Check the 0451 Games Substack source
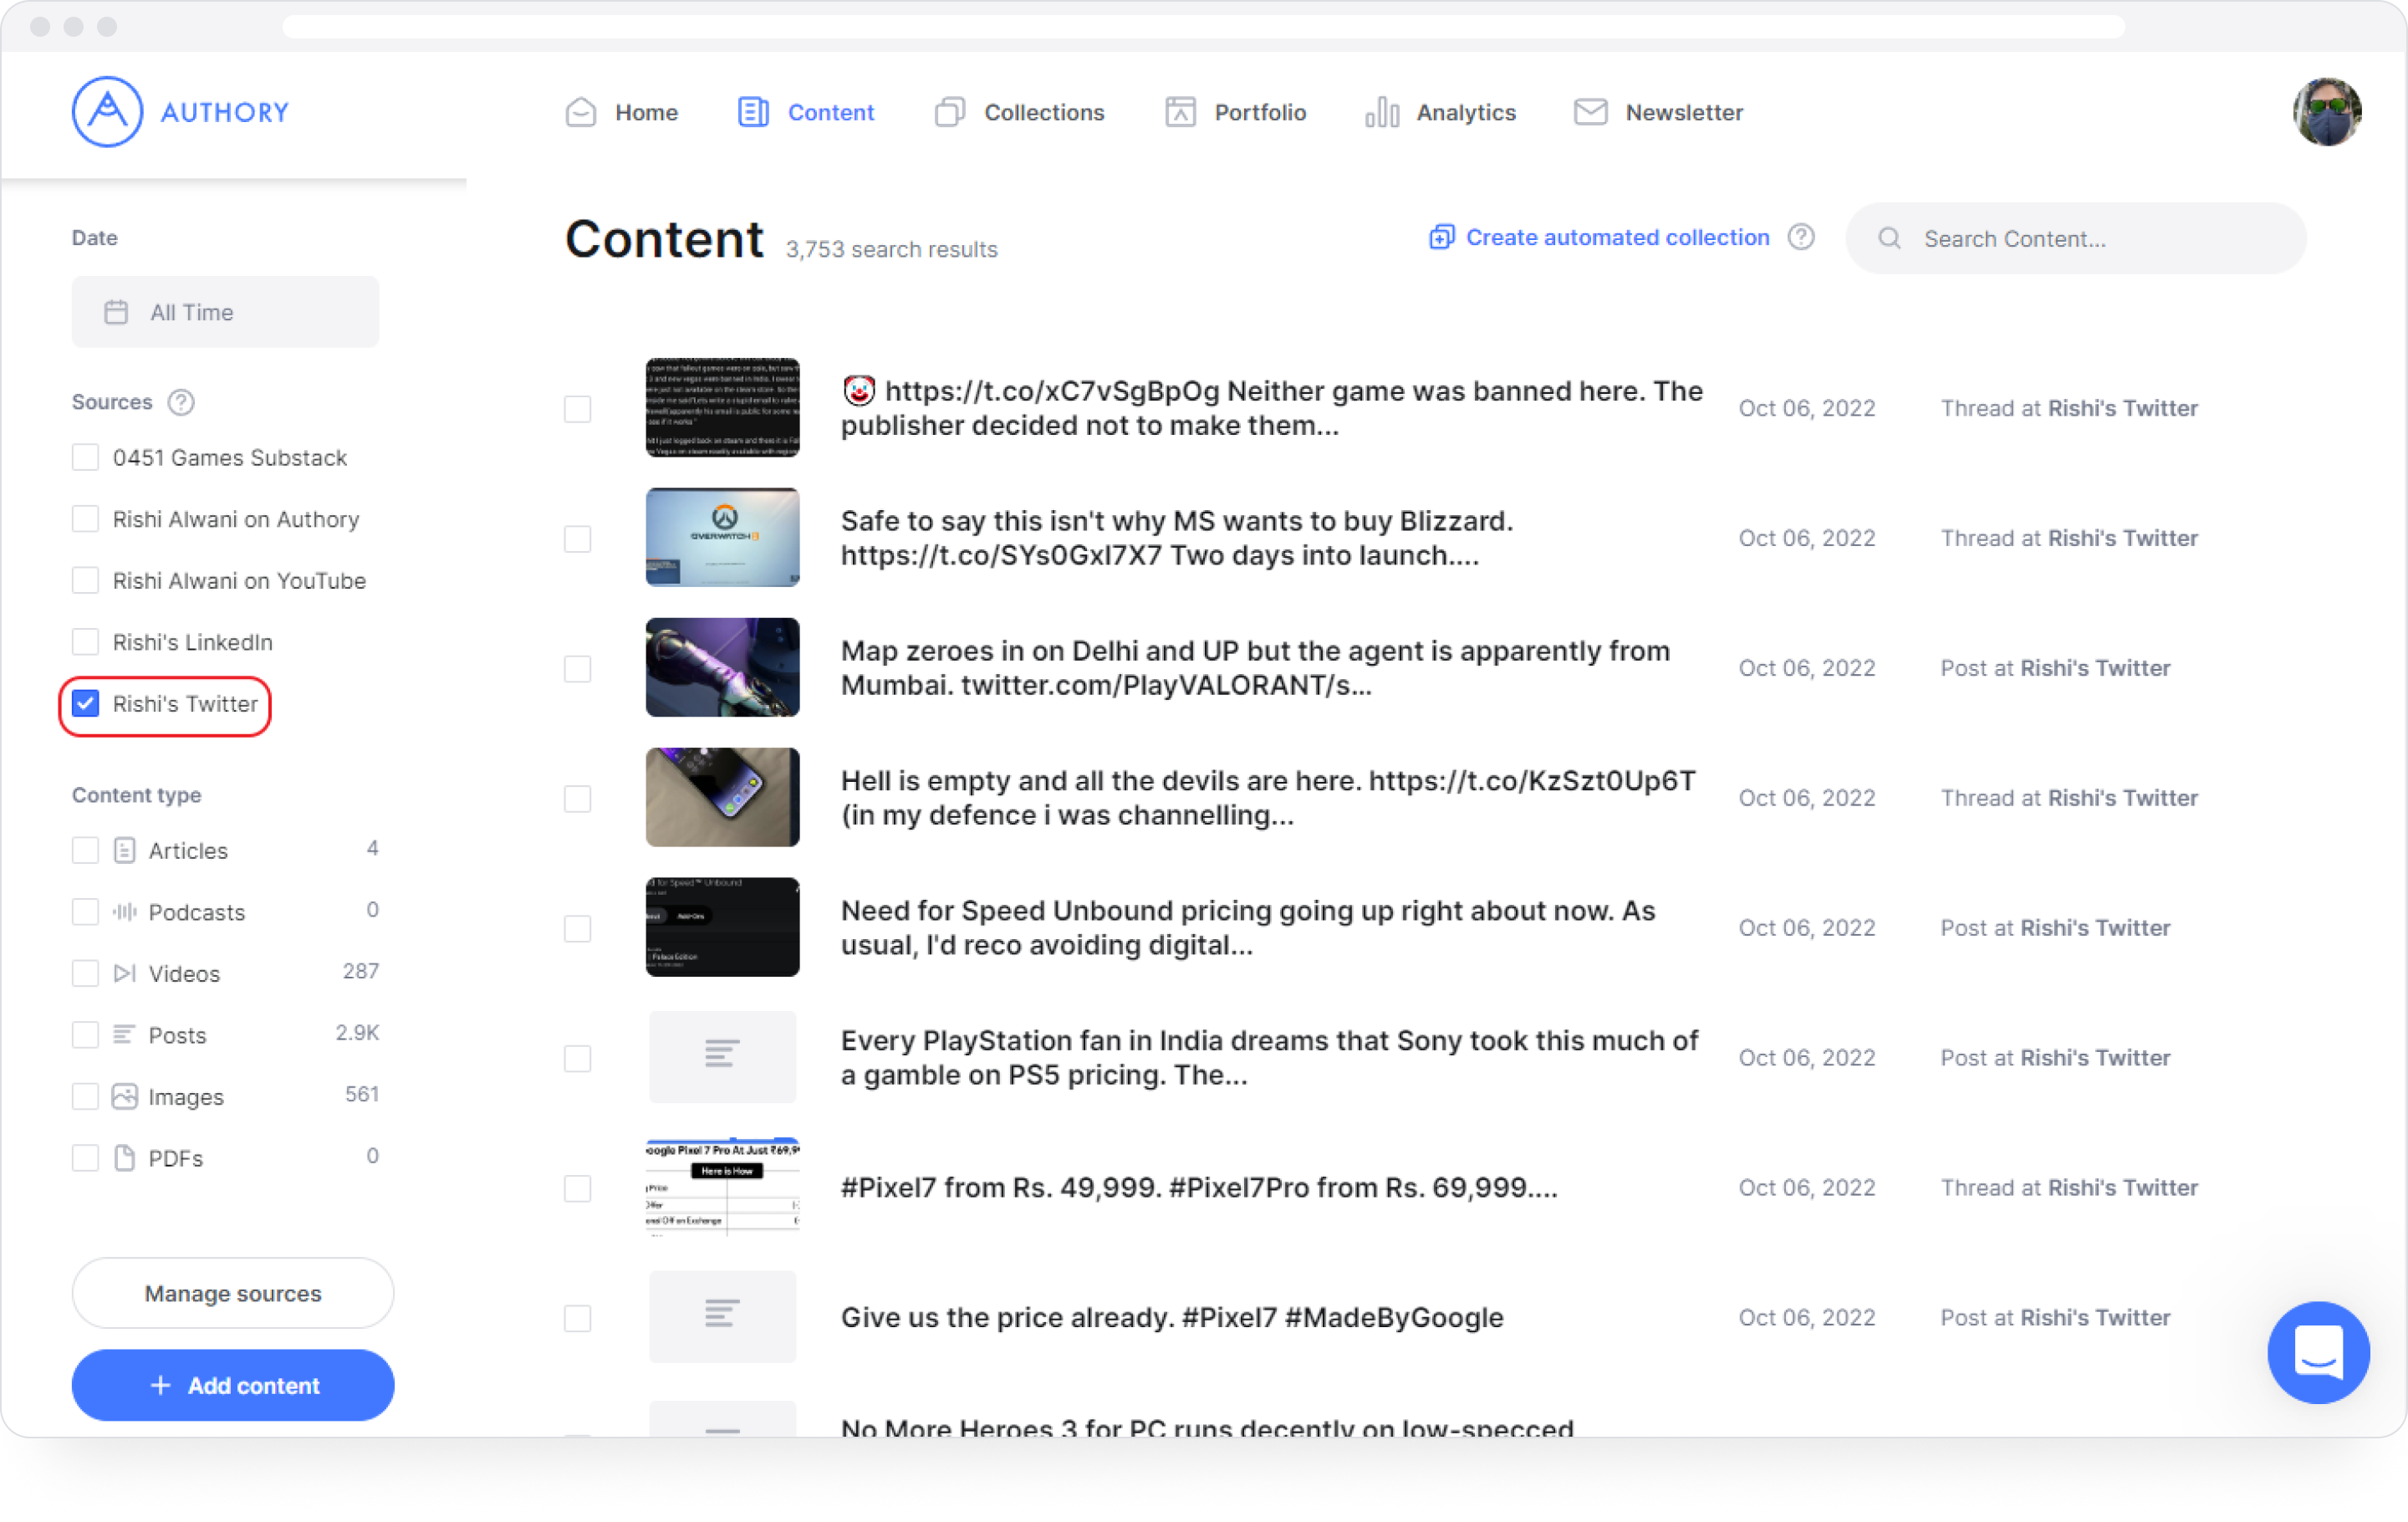The width and height of the screenshot is (2408, 1522). [85, 457]
